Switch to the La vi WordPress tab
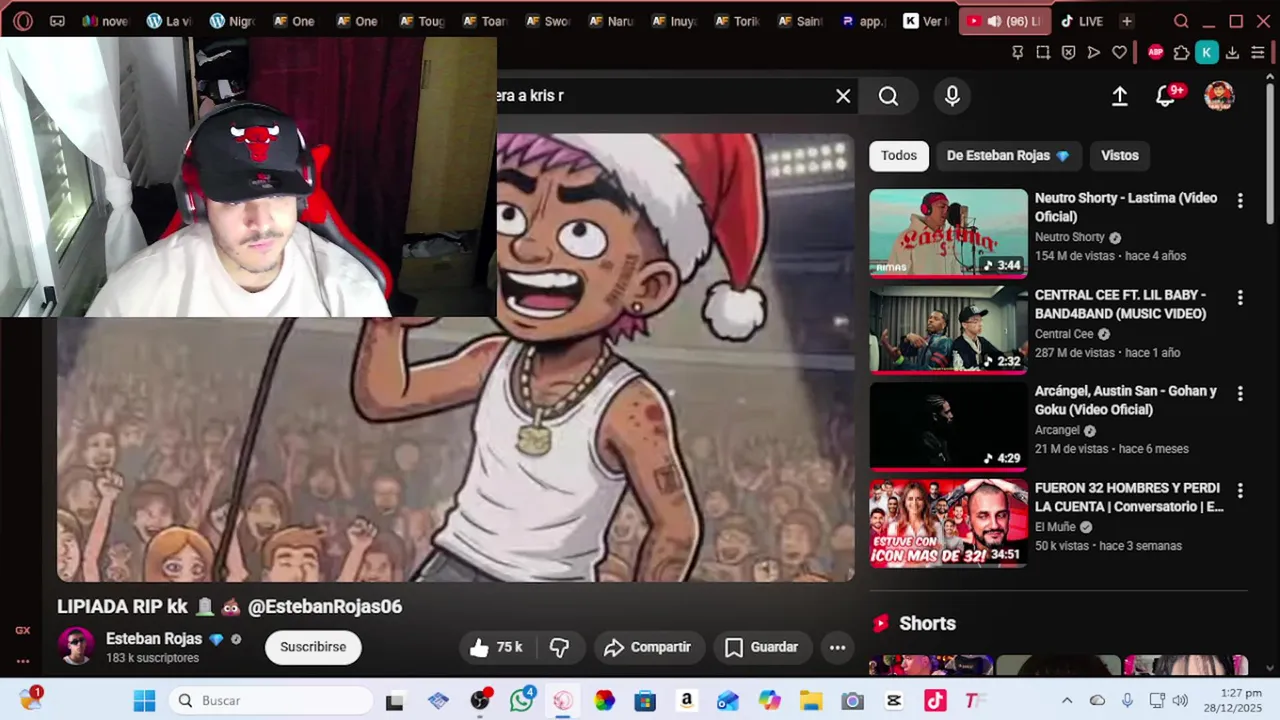 [169, 21]
